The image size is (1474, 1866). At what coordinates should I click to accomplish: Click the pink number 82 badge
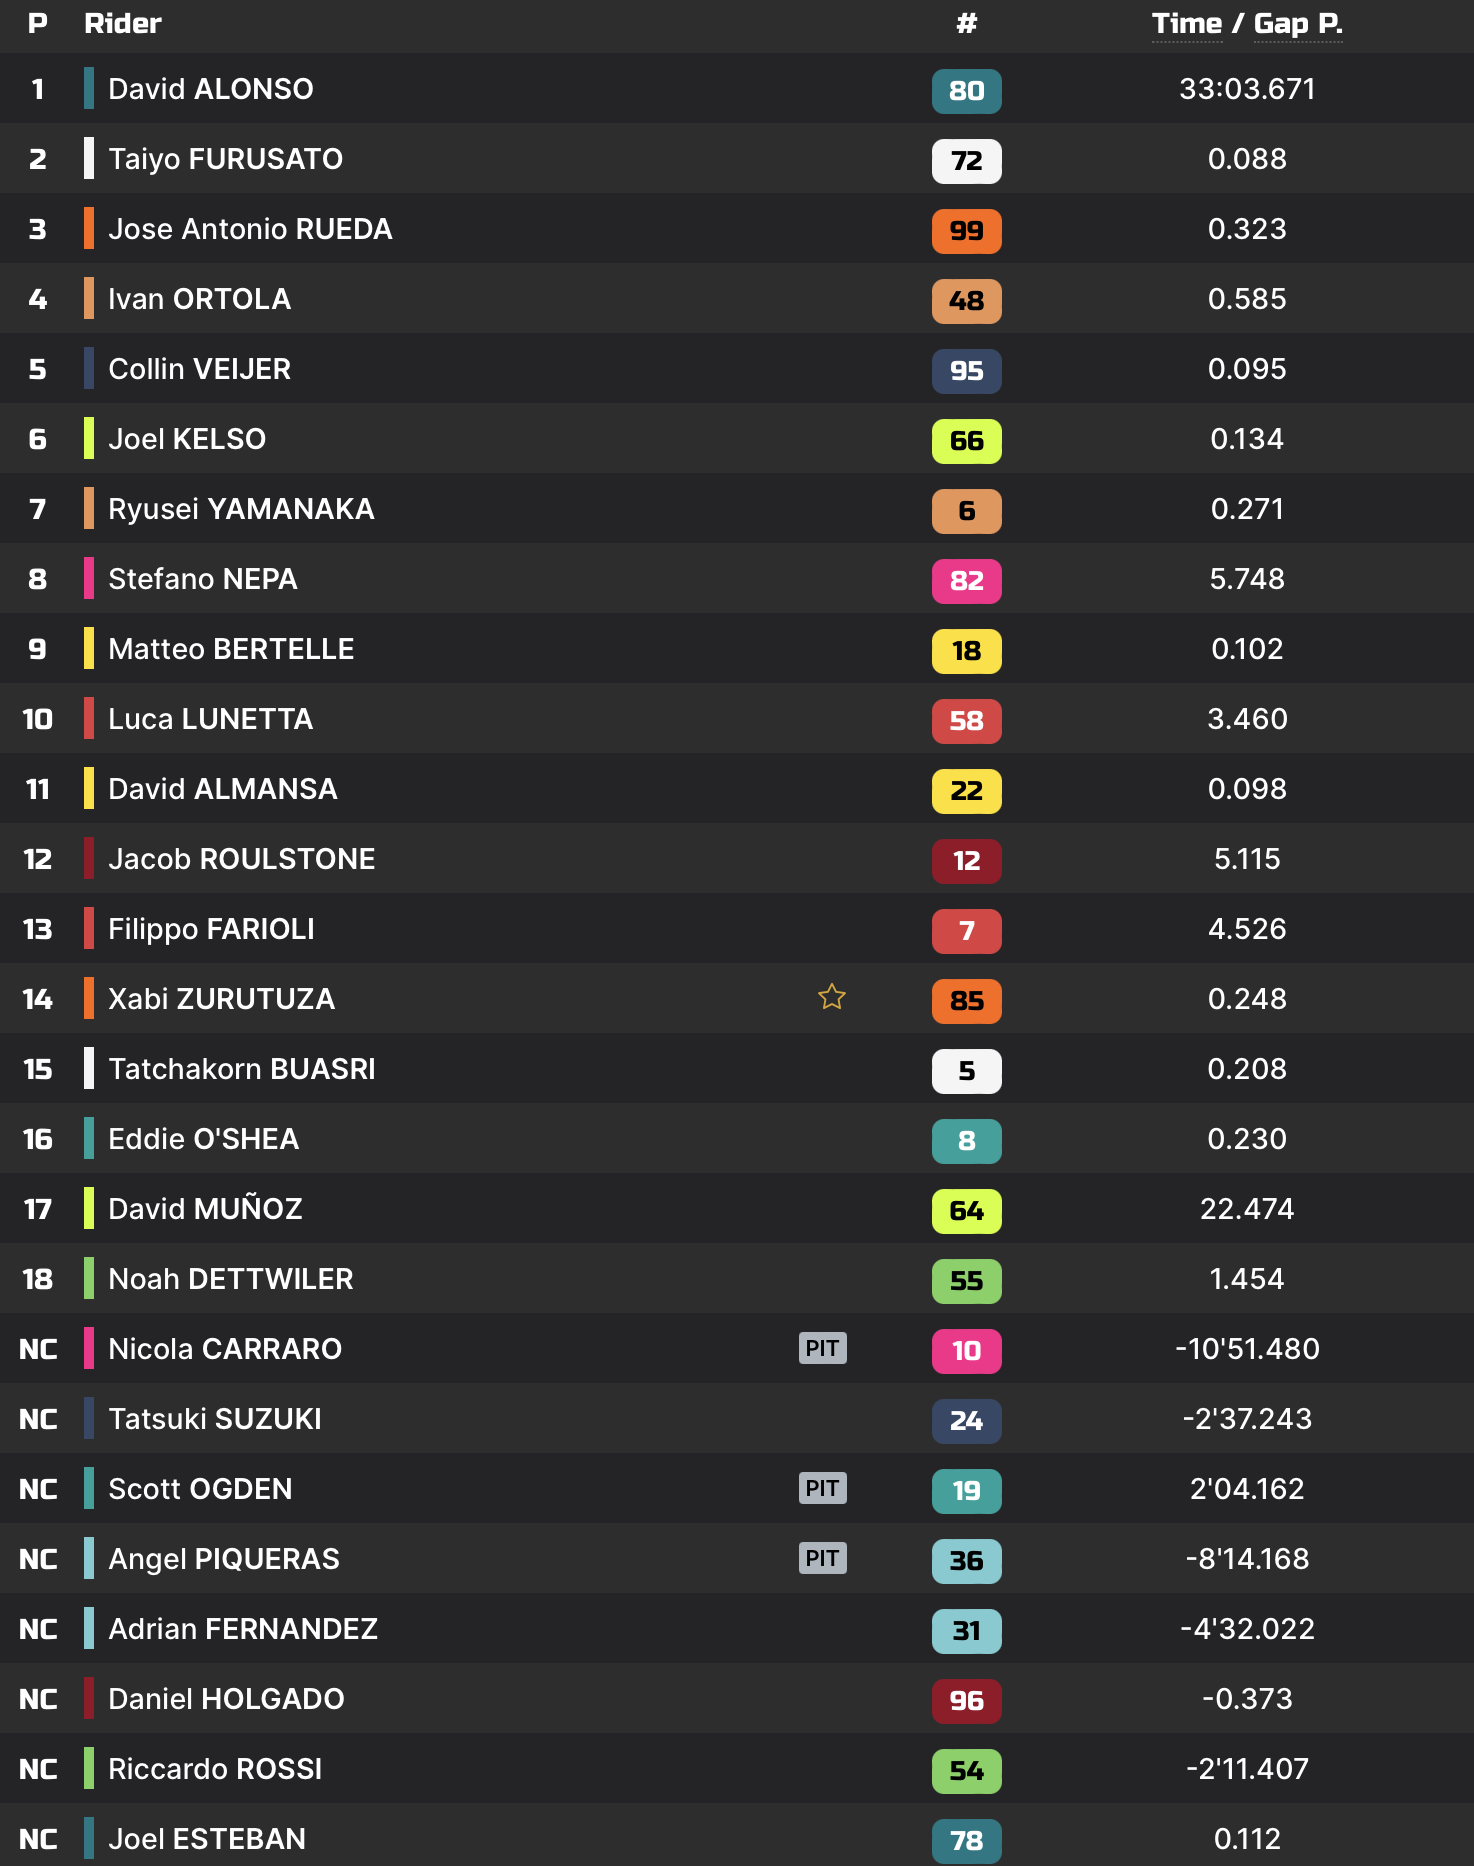coord(966,580)
